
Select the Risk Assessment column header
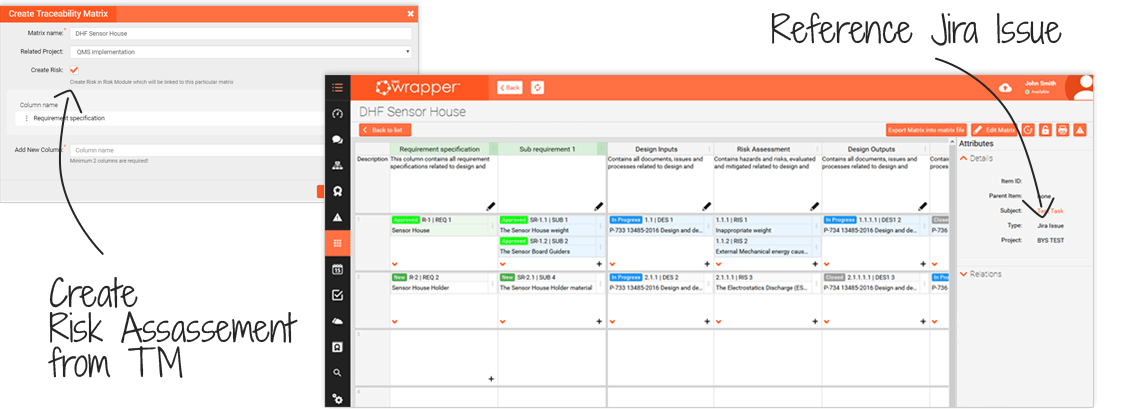tap(768, 149)
